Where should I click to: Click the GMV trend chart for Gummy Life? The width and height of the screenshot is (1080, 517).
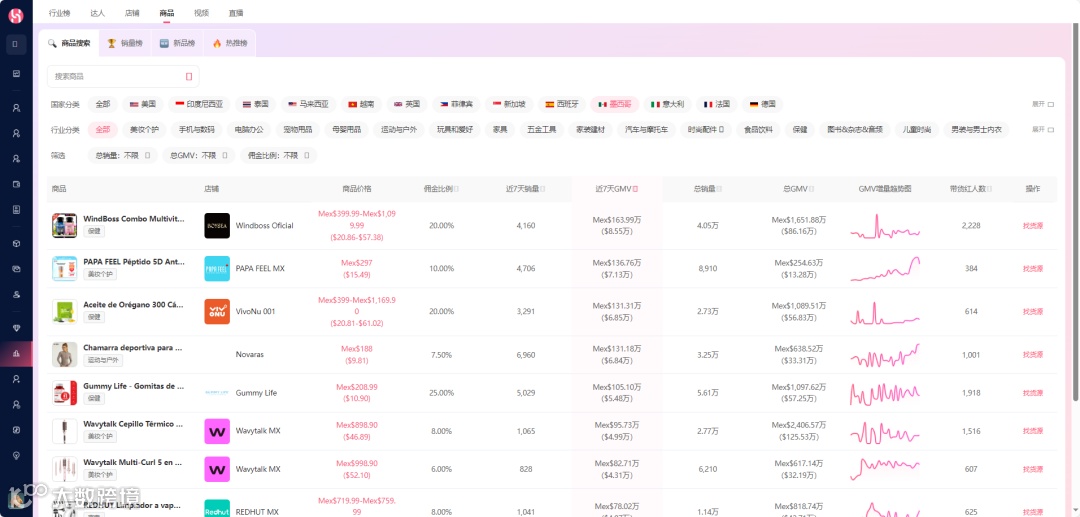click(884, 393)
